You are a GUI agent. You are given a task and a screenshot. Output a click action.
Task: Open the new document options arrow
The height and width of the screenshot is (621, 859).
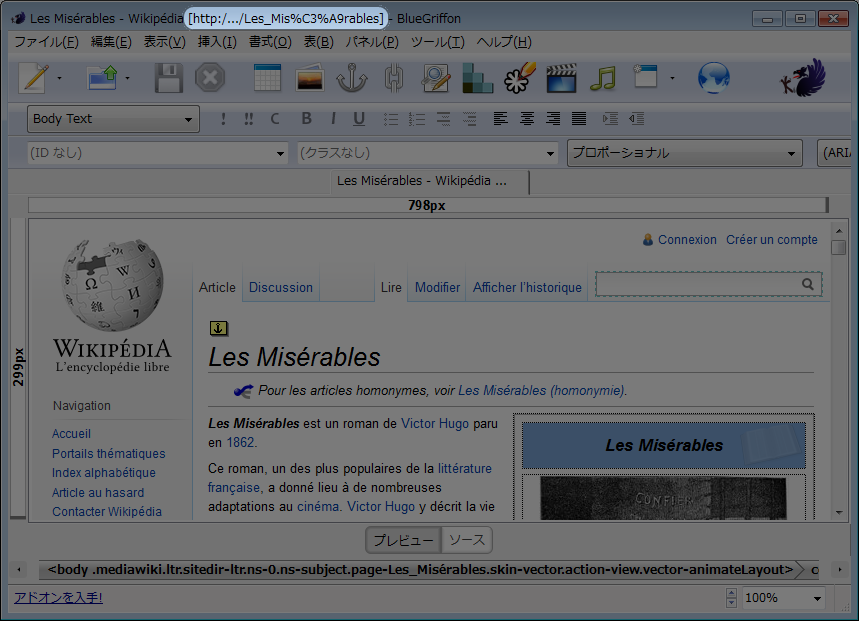tap(59, 78)
